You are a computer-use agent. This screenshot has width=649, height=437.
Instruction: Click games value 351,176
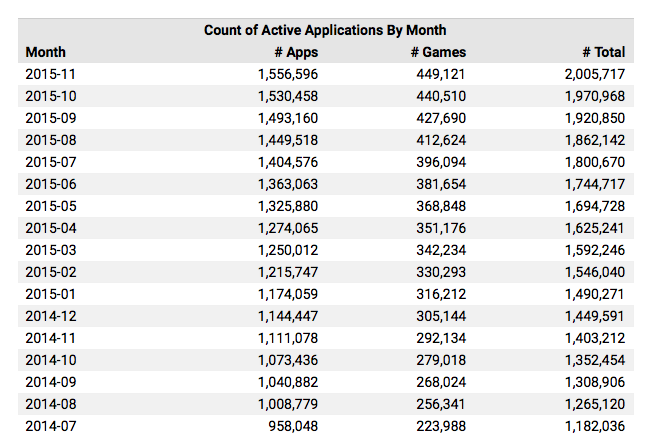pyautogui.click(x=441, y=228)
